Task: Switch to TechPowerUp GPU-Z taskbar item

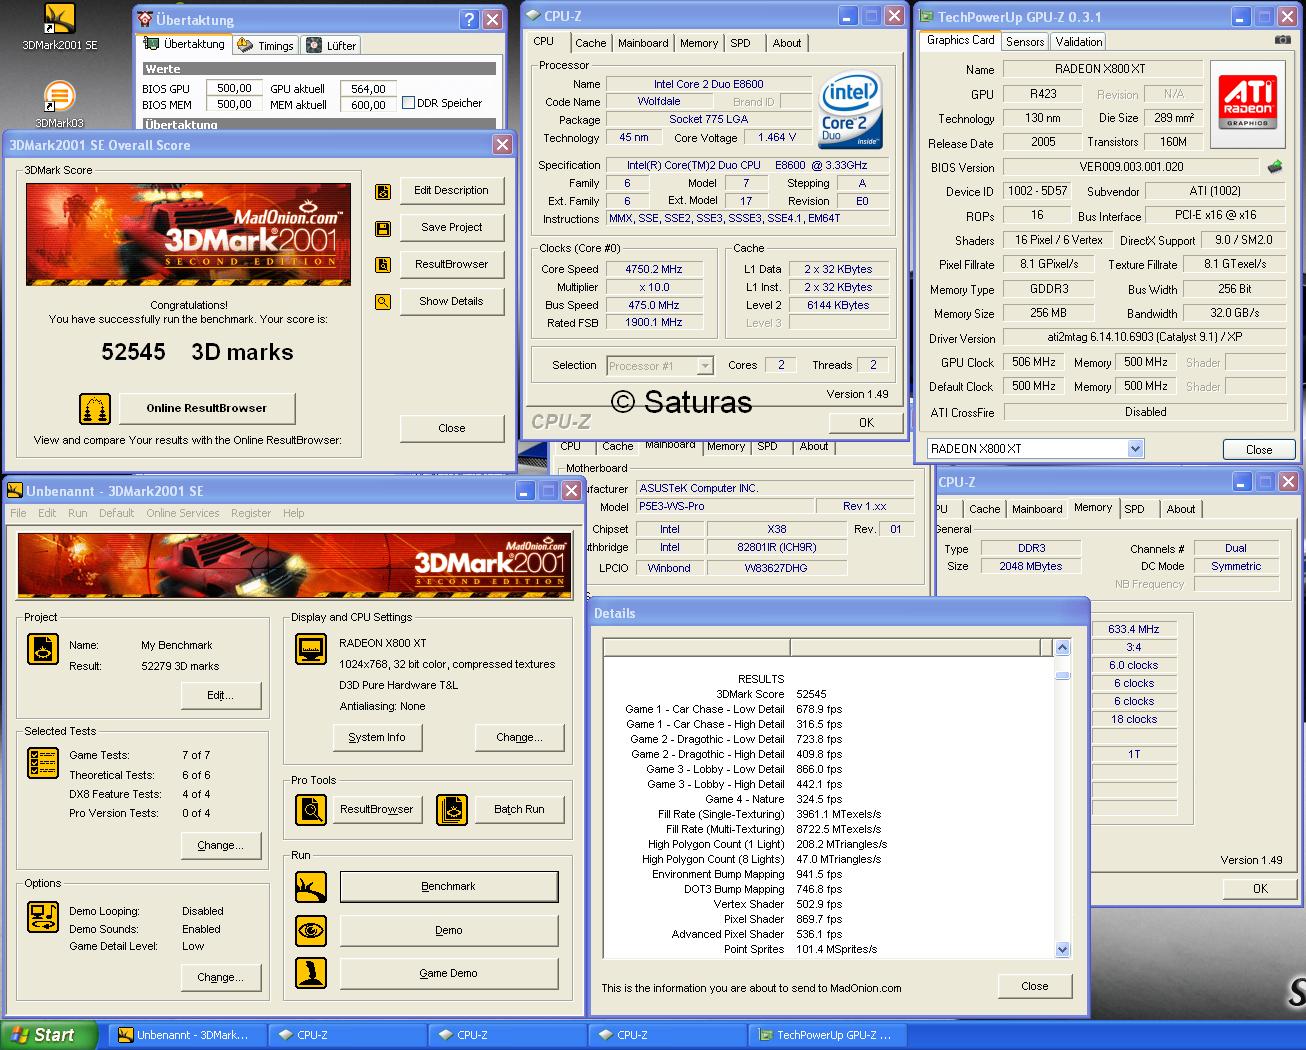Action: (828, 1035)
